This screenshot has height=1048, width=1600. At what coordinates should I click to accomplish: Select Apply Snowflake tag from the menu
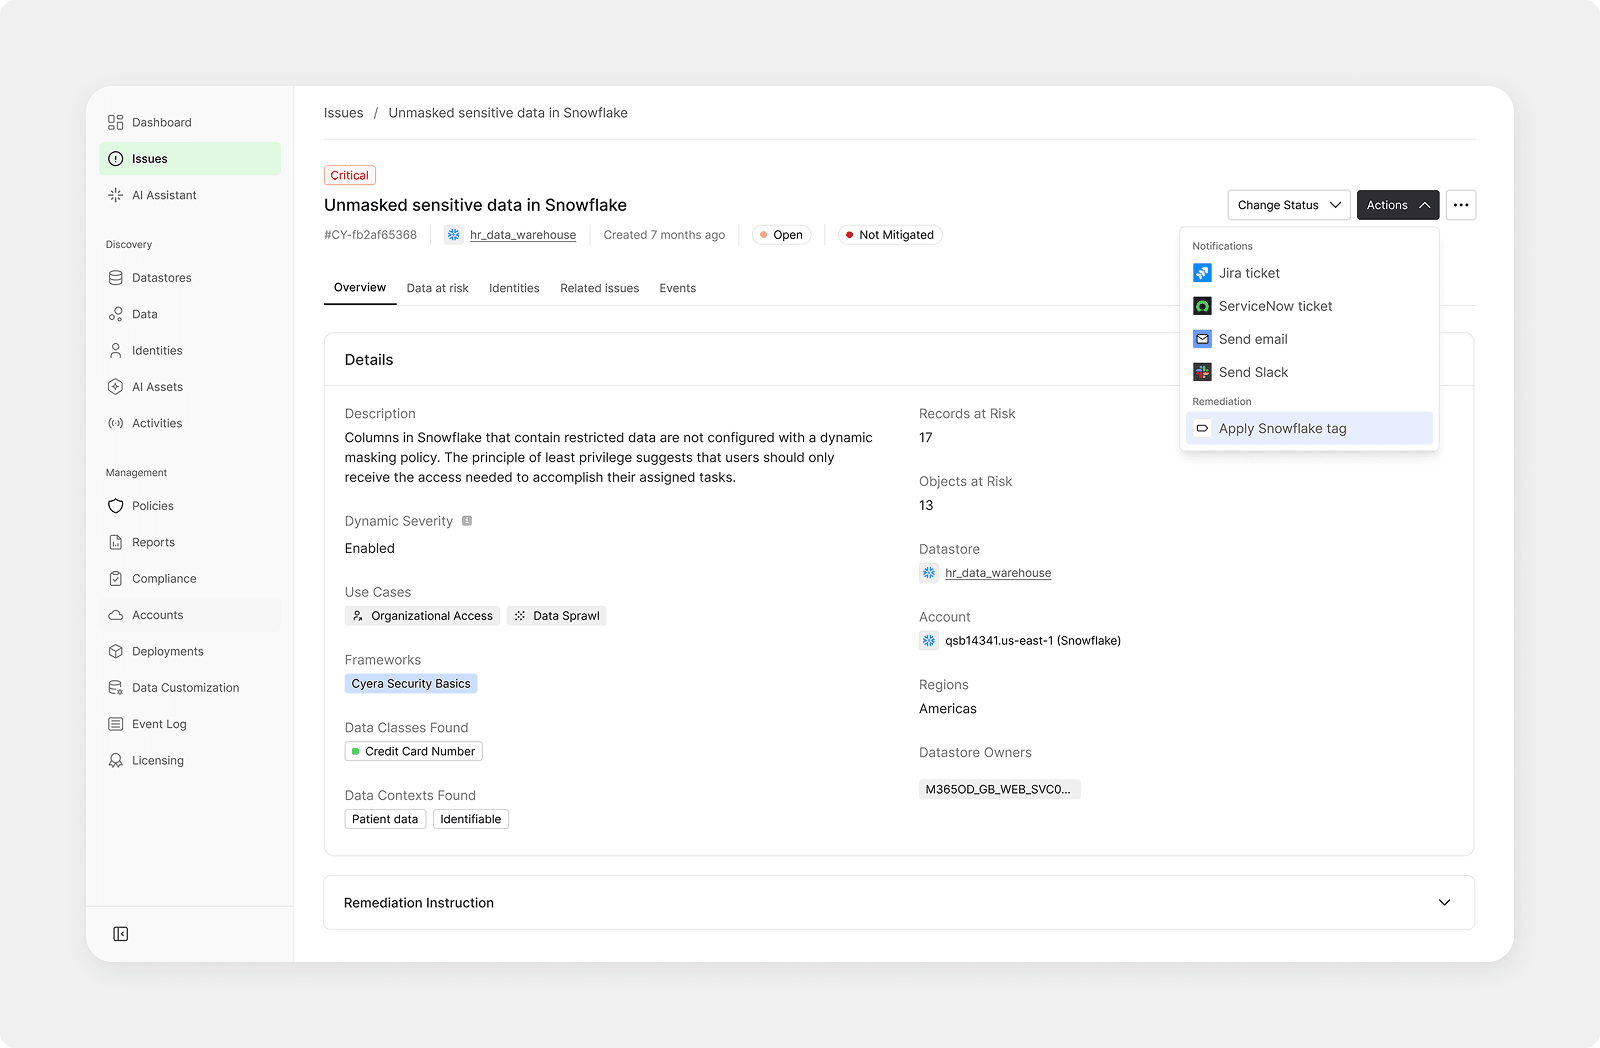tap(1282, 428)
